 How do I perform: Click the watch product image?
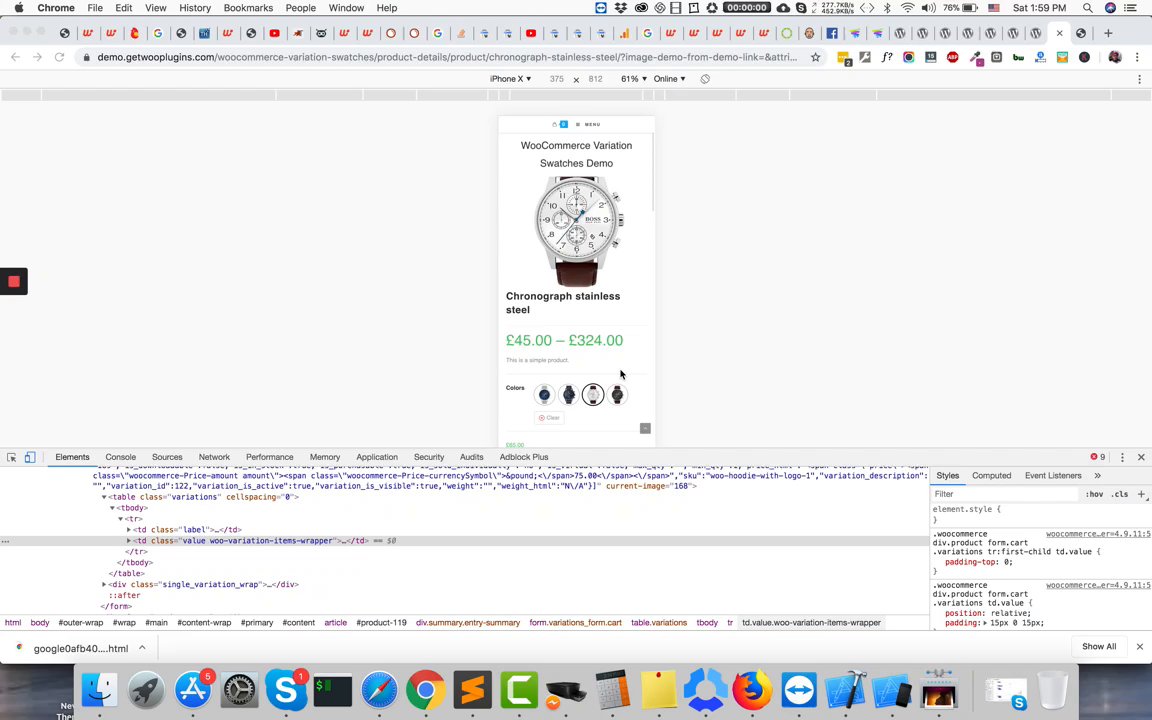pos(577,231)
